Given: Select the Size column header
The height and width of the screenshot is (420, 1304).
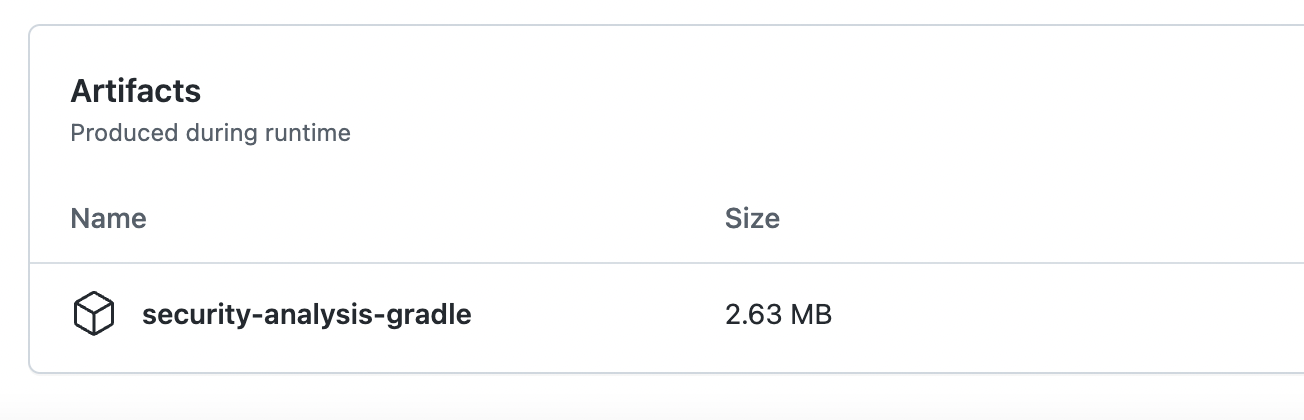Looking at the screenshot, I should pos(752,218).
